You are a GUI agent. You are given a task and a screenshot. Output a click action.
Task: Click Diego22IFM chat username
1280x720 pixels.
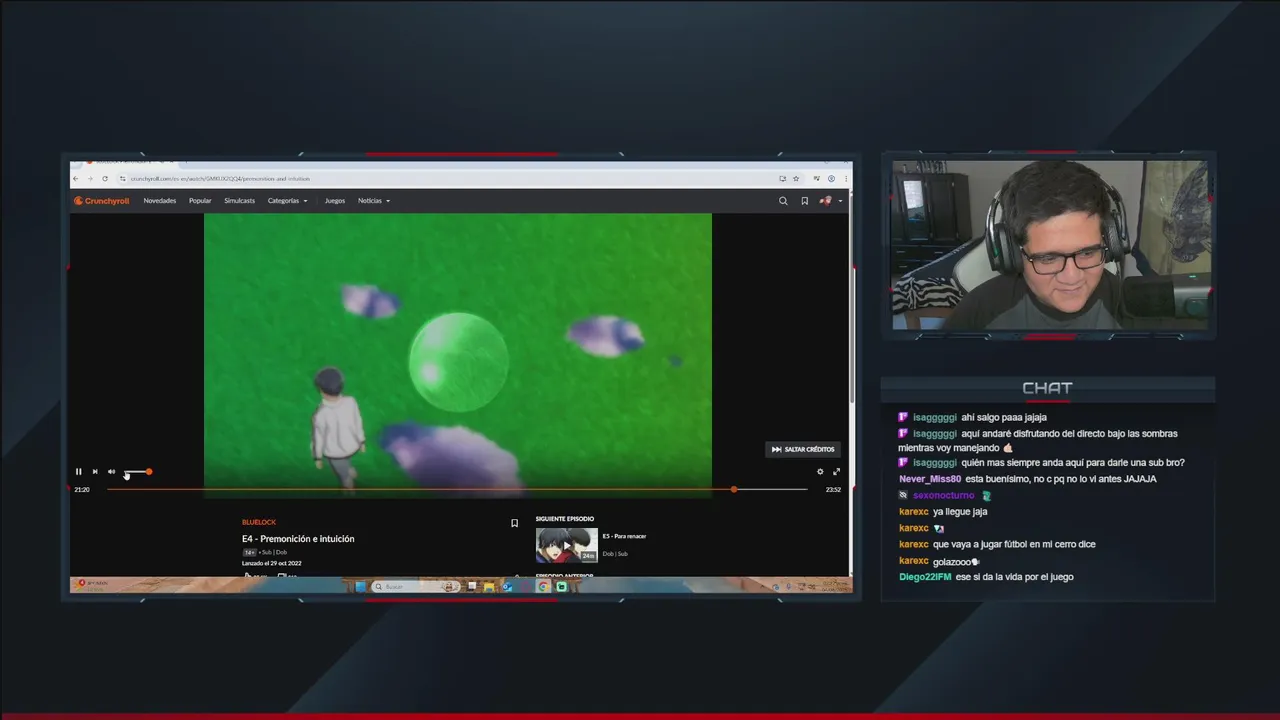tap(925, 577)
